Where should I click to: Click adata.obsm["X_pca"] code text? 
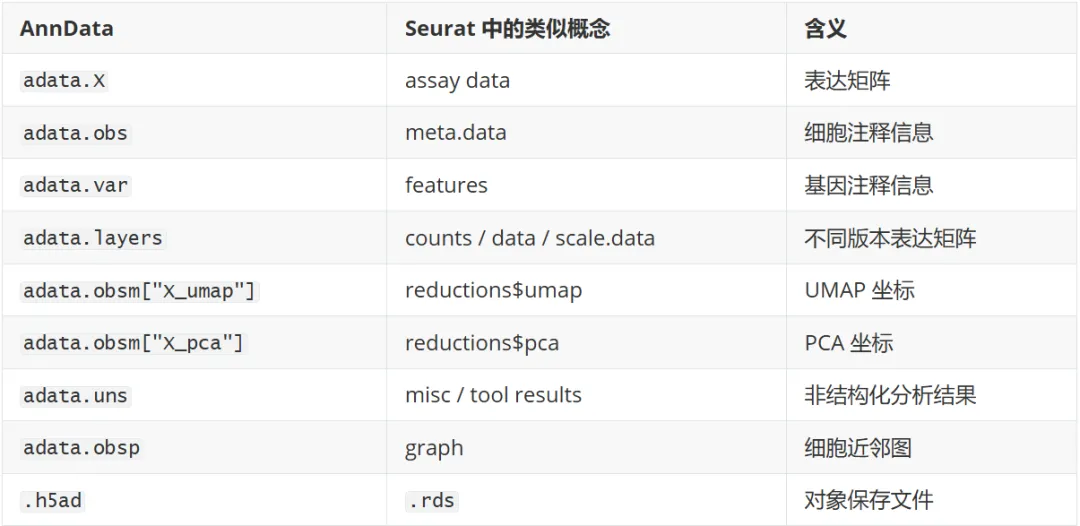click(x=134, y=343)
